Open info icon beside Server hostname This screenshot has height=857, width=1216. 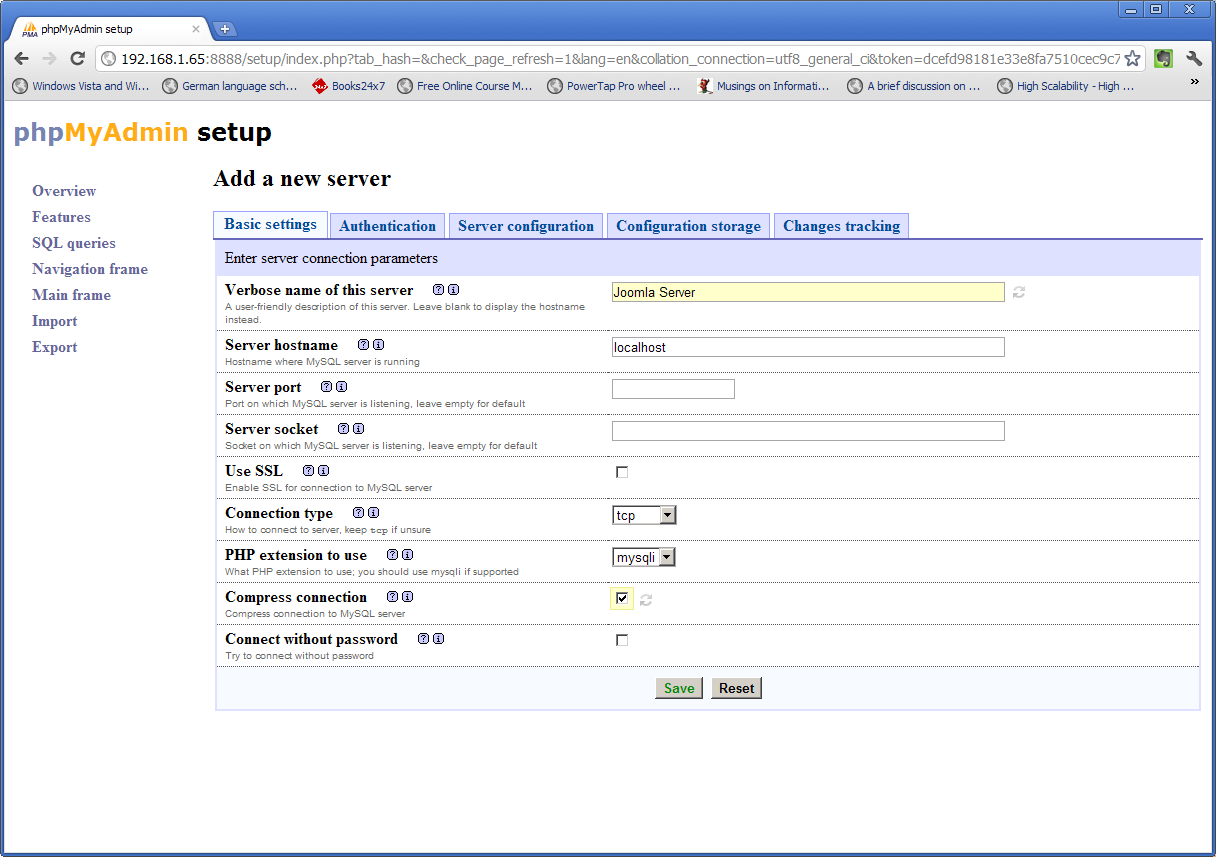coord(378,345)
